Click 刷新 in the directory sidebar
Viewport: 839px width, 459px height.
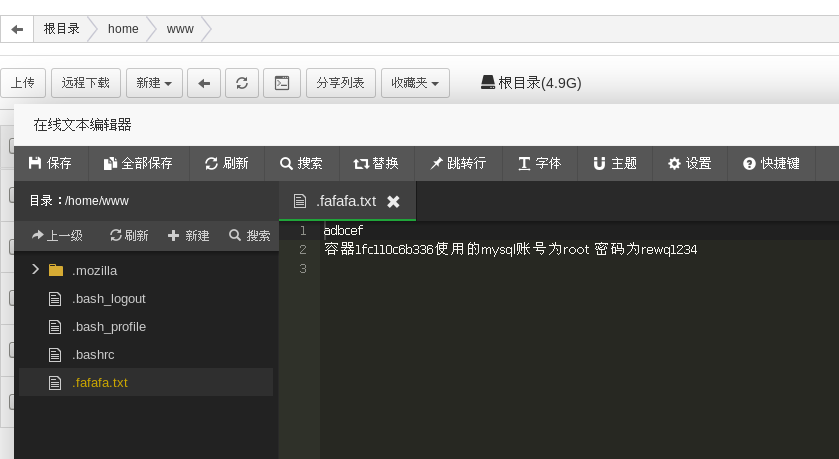[x=129, y=235]
